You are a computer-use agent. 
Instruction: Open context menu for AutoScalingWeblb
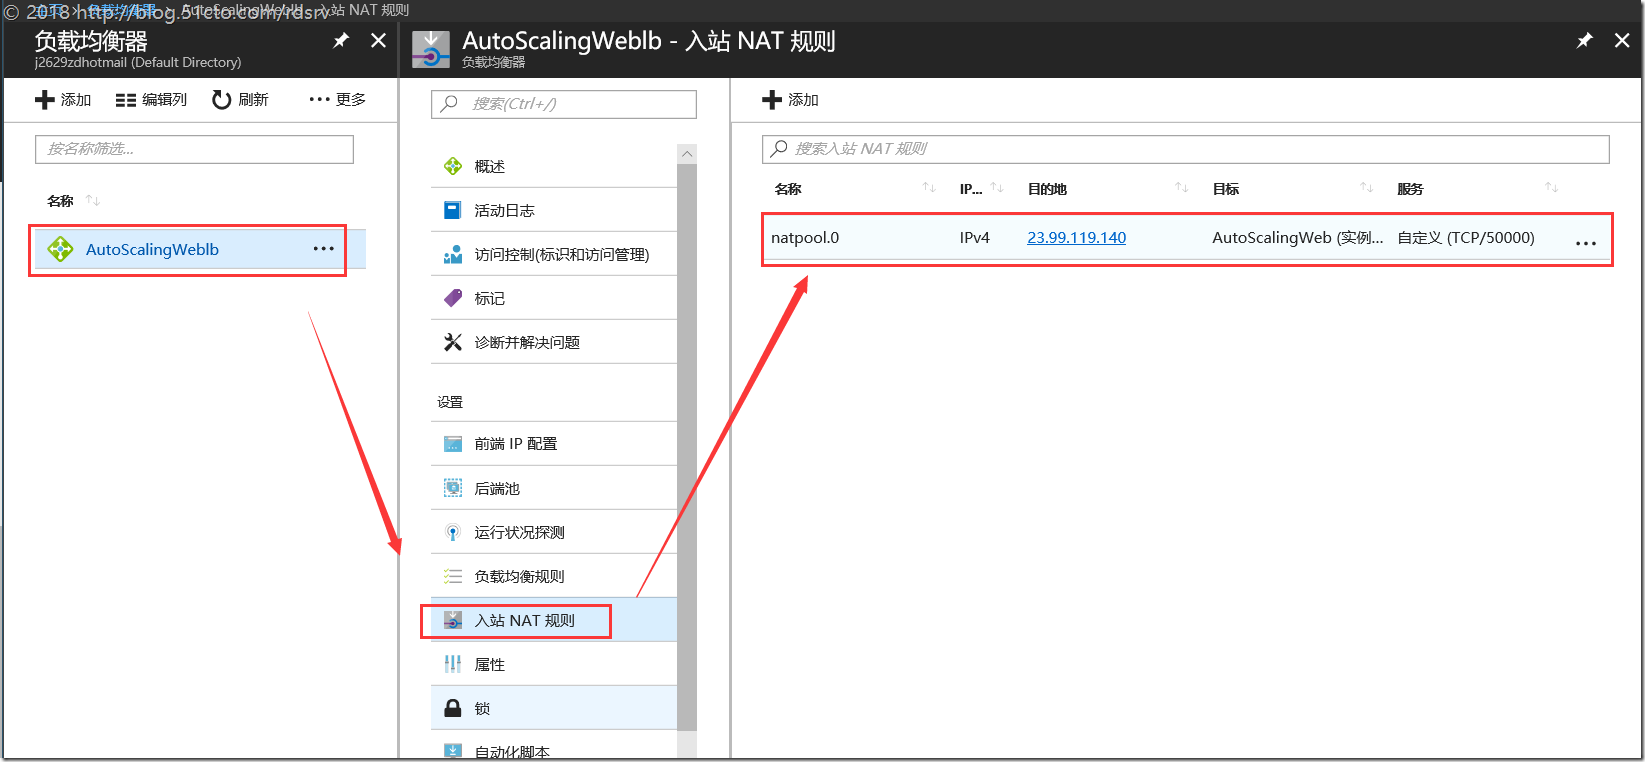tap(324, 249)
